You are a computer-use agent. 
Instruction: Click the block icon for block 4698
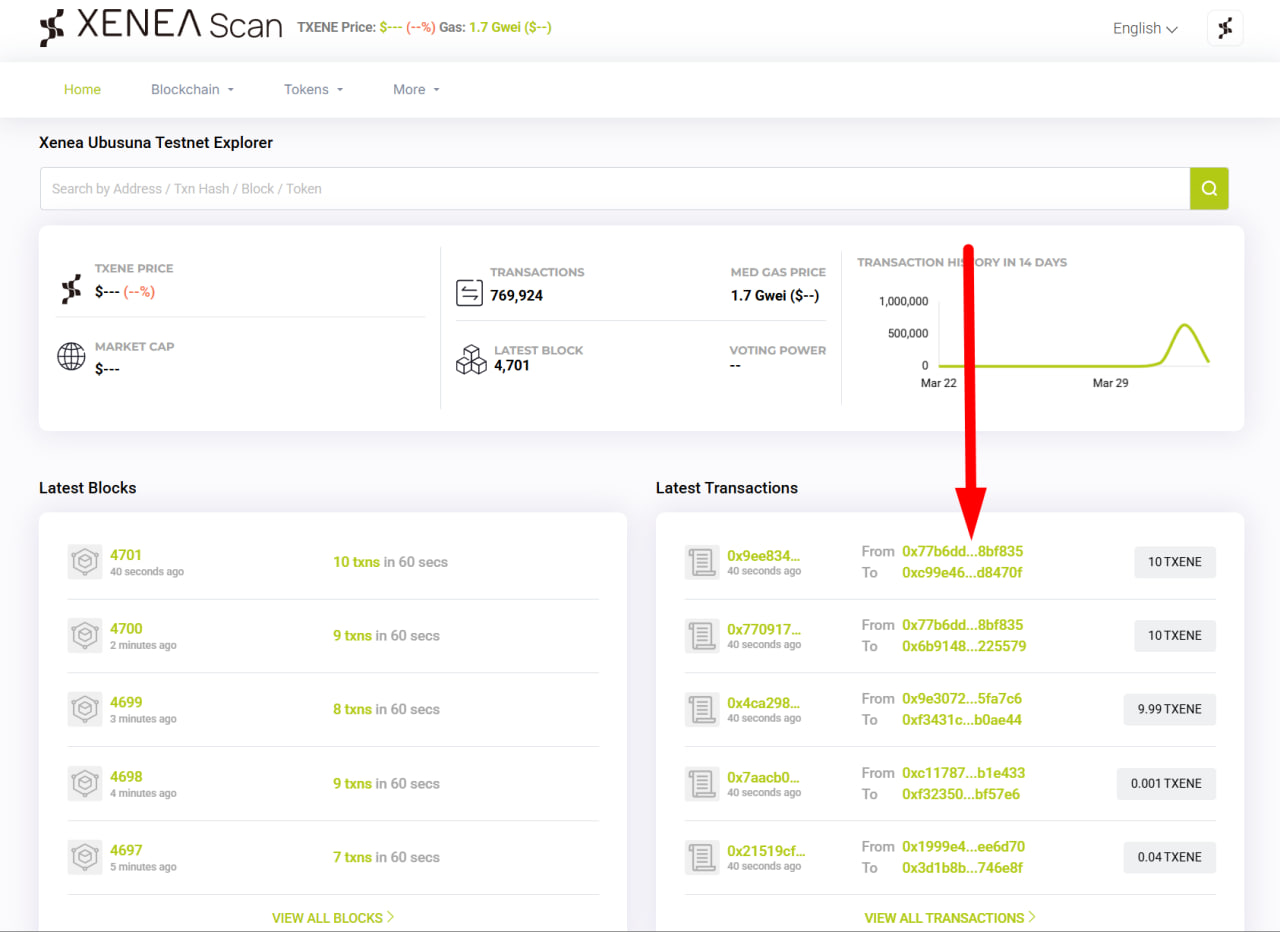(x=85, y=784)
